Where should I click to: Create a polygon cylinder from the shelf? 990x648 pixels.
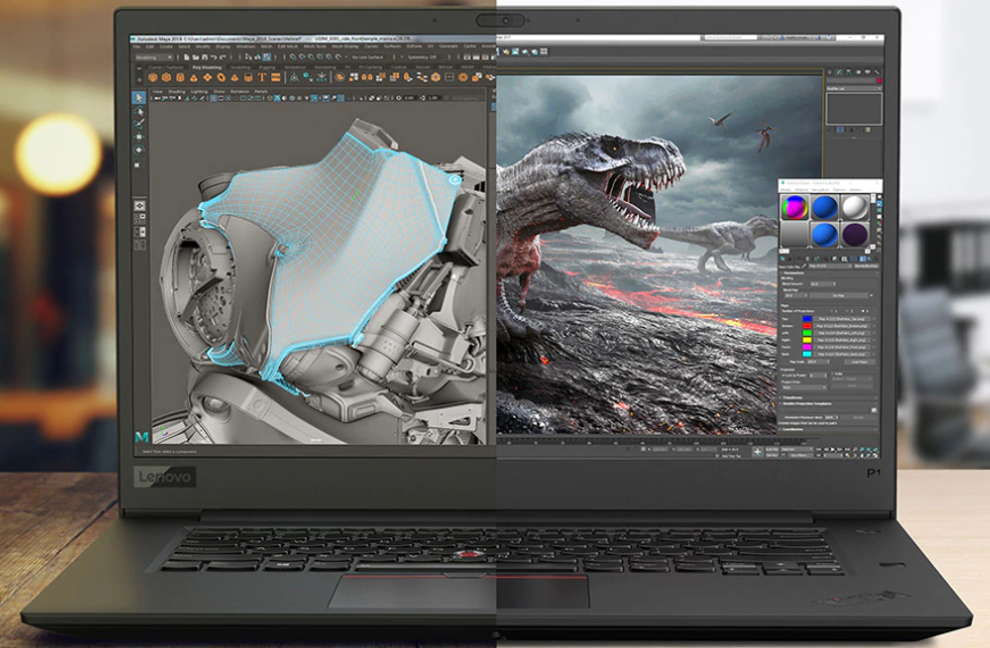click(x=181, y=77)
